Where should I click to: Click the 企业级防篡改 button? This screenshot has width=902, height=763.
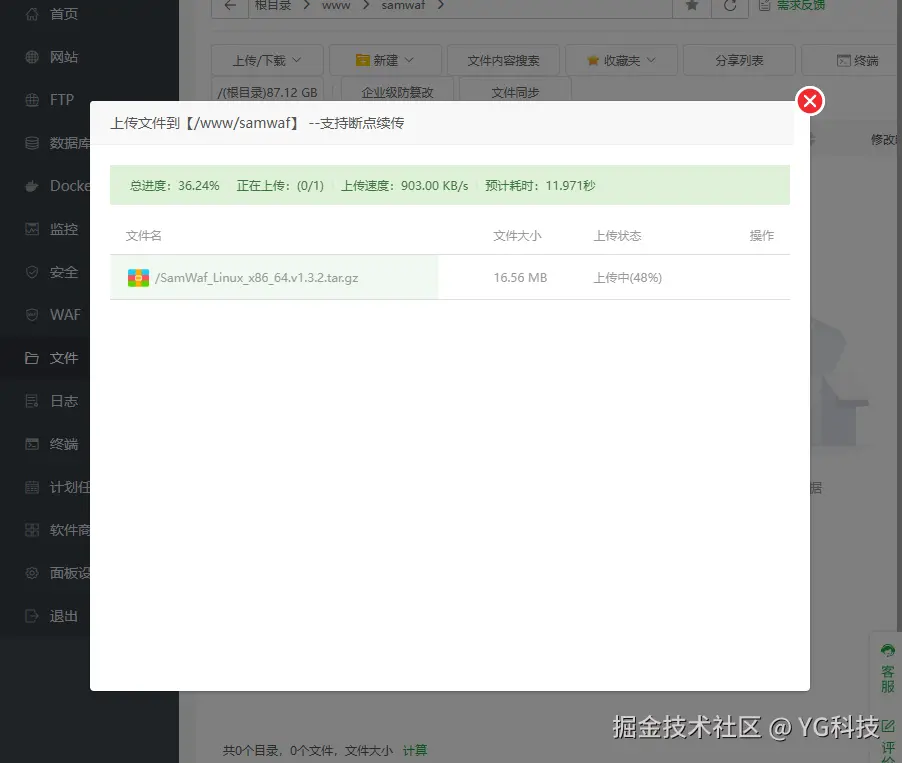[397, 92]
